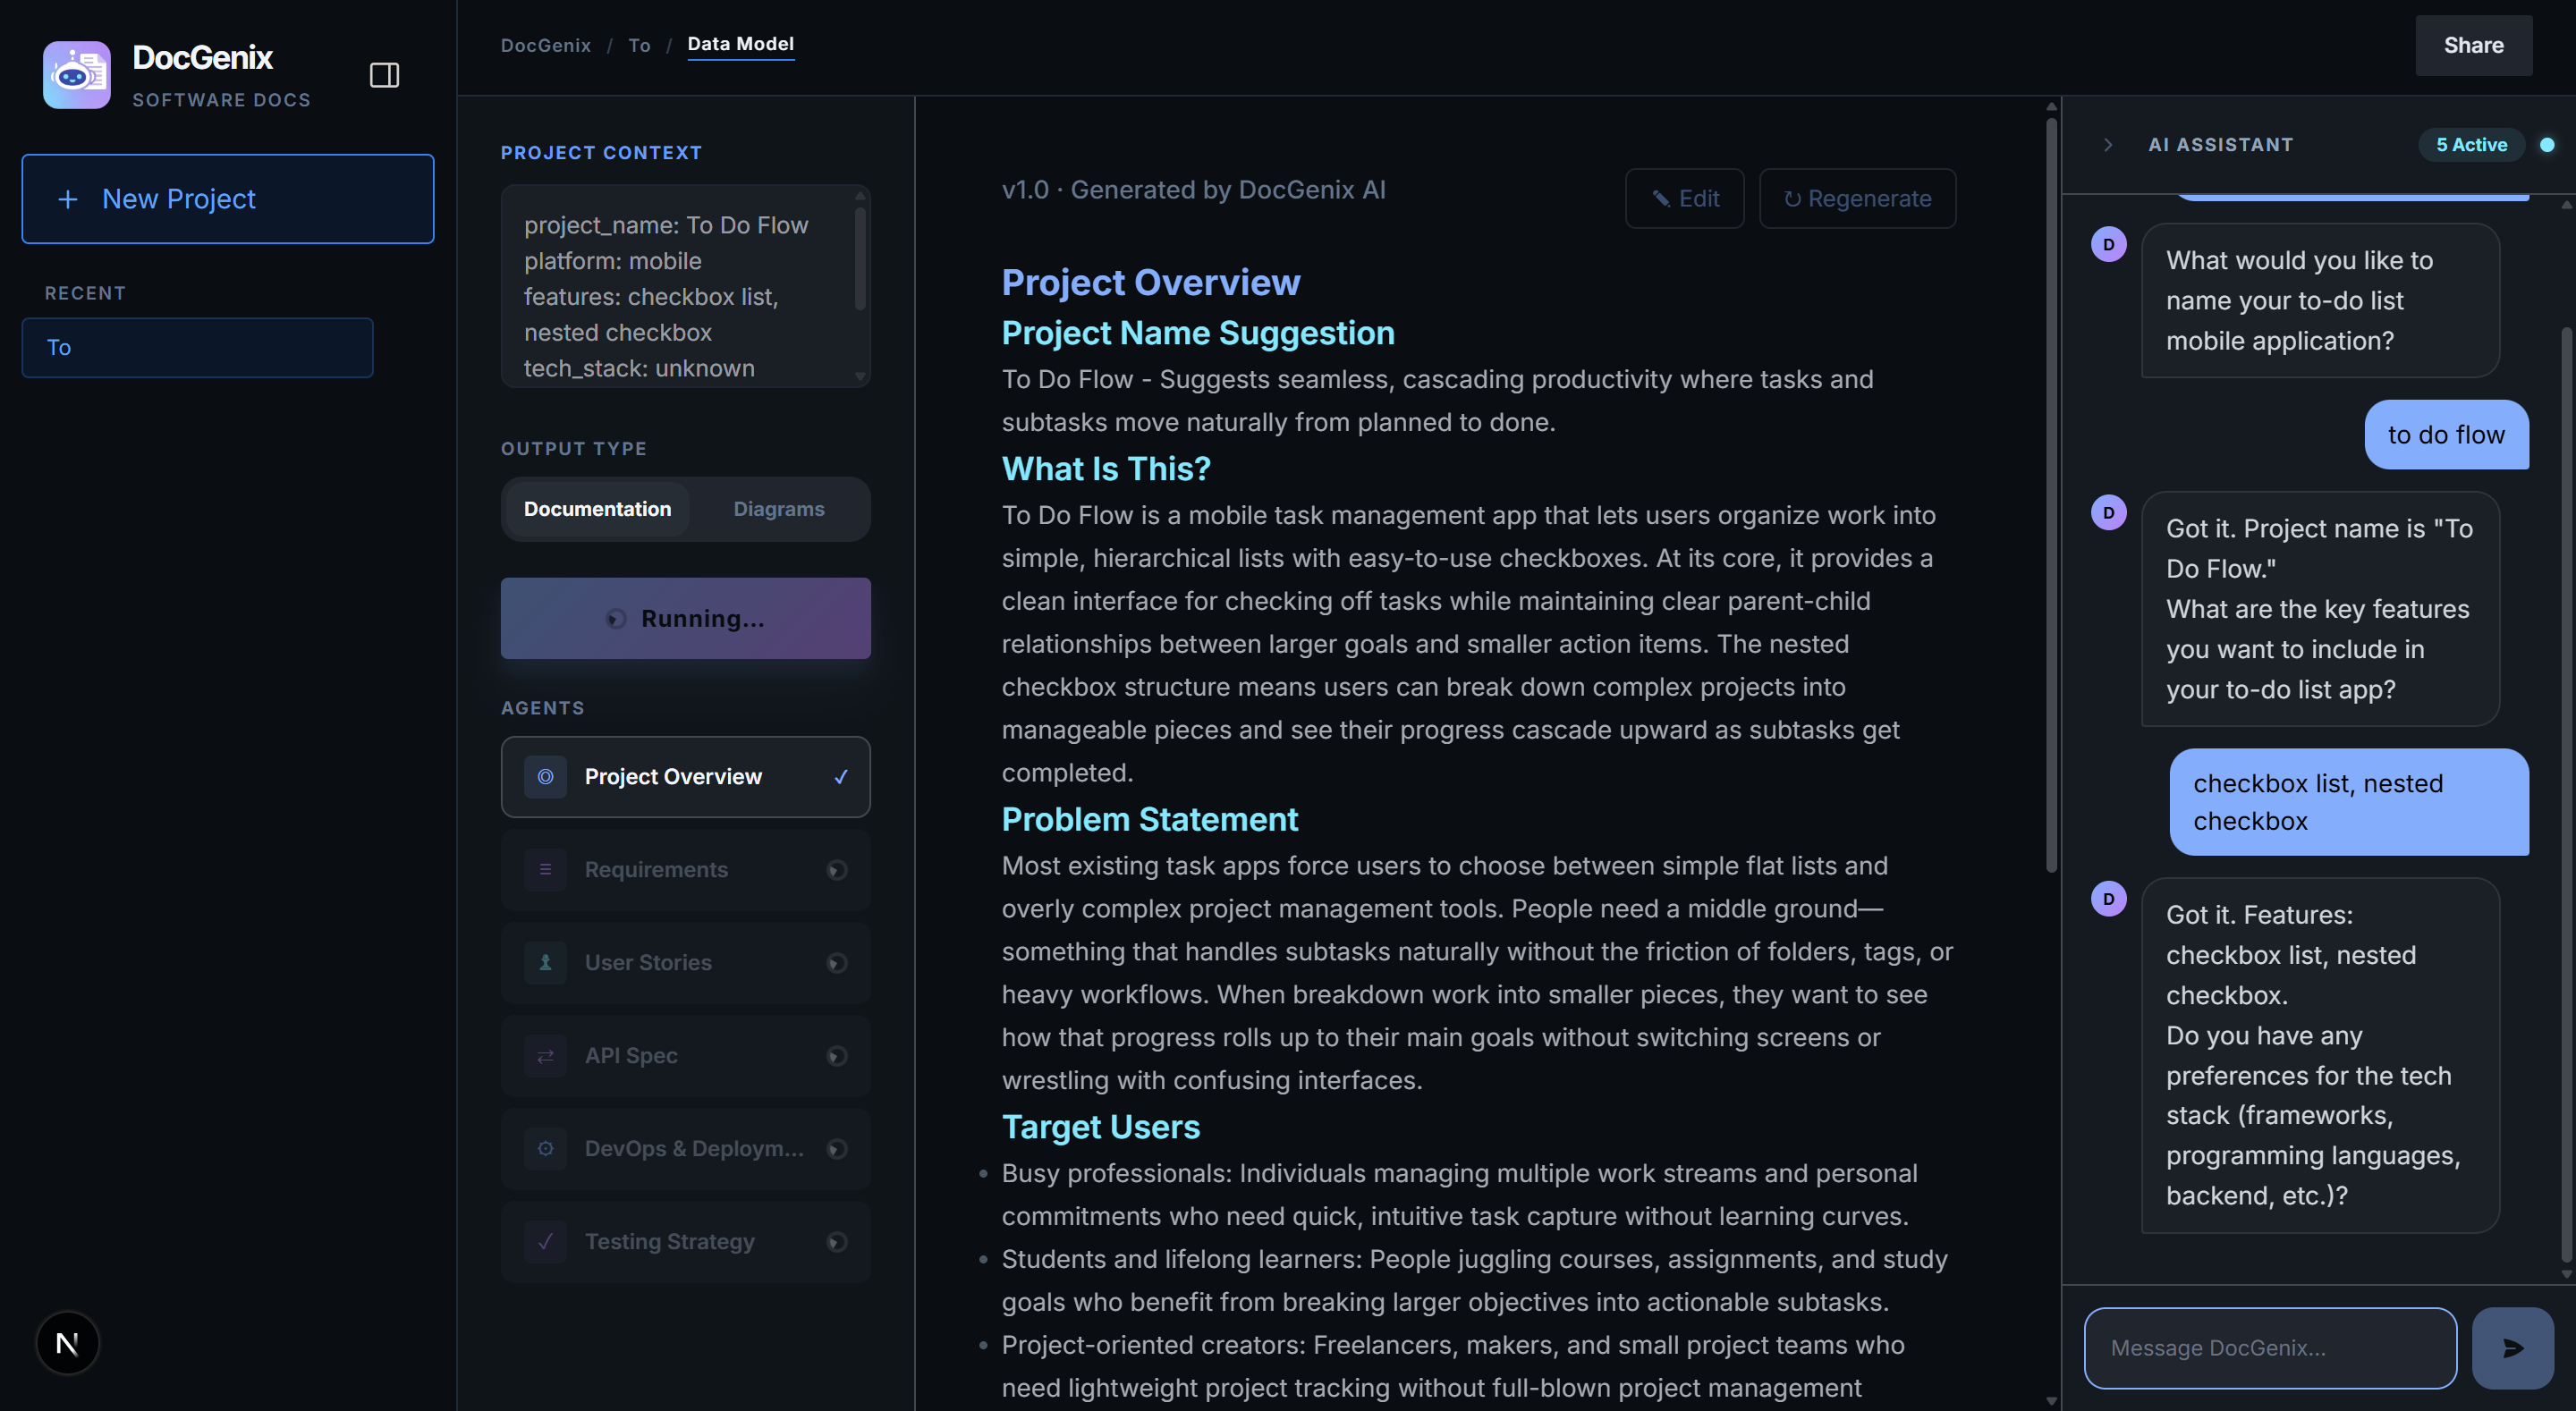Open the Next.js N badge icon

pyautogui.click(x=67, y=1342)
